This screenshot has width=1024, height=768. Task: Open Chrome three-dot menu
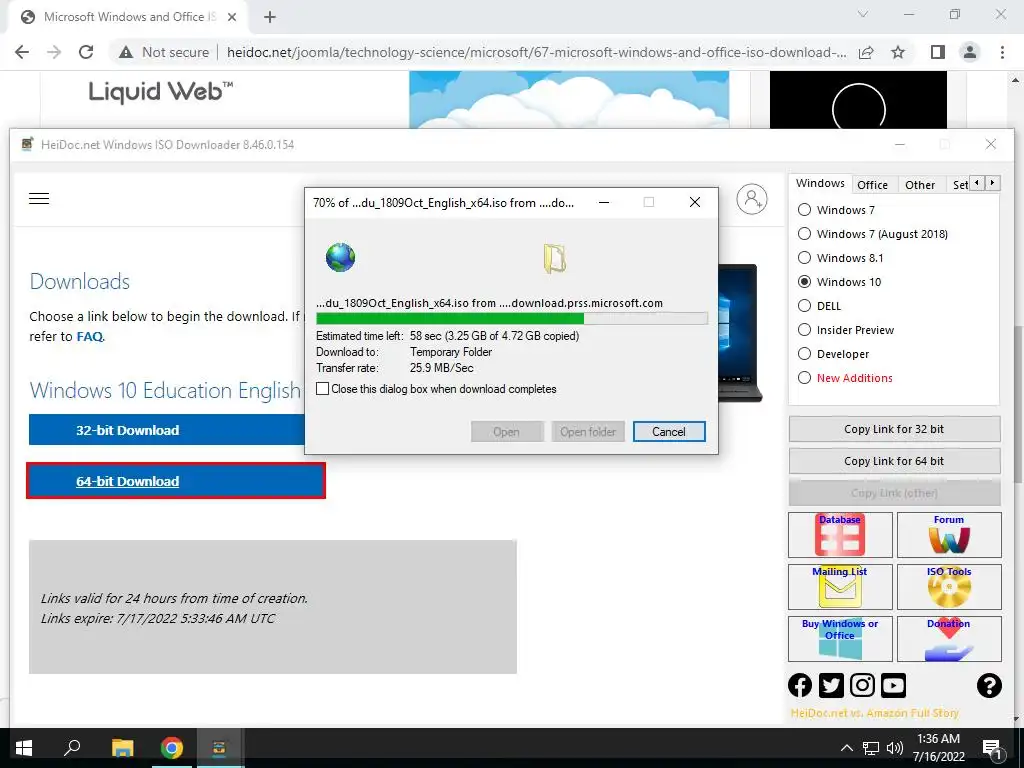pyautogui.click(x=1002, y=52)
